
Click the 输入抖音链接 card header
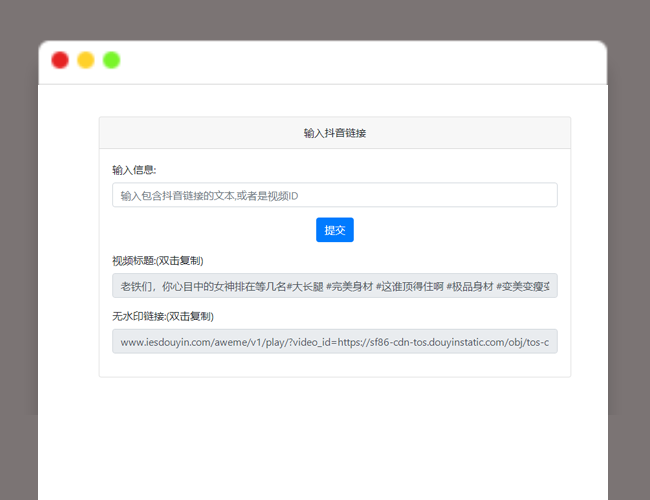click(334, 133)
